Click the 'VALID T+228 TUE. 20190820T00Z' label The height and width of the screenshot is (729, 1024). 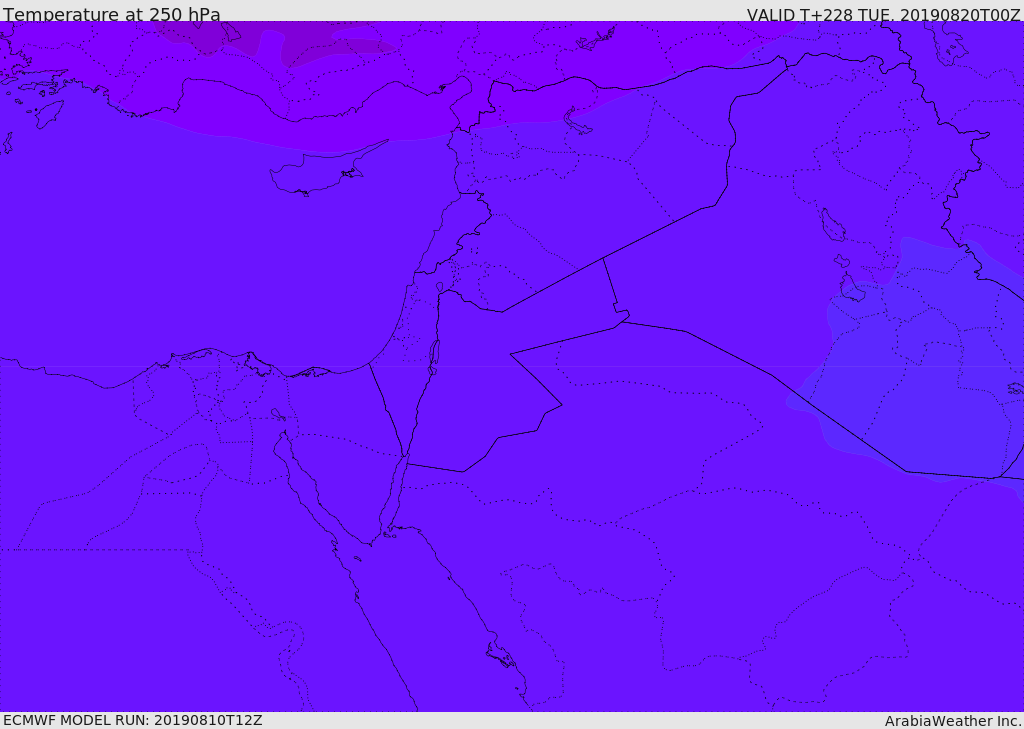coord(884,15)
